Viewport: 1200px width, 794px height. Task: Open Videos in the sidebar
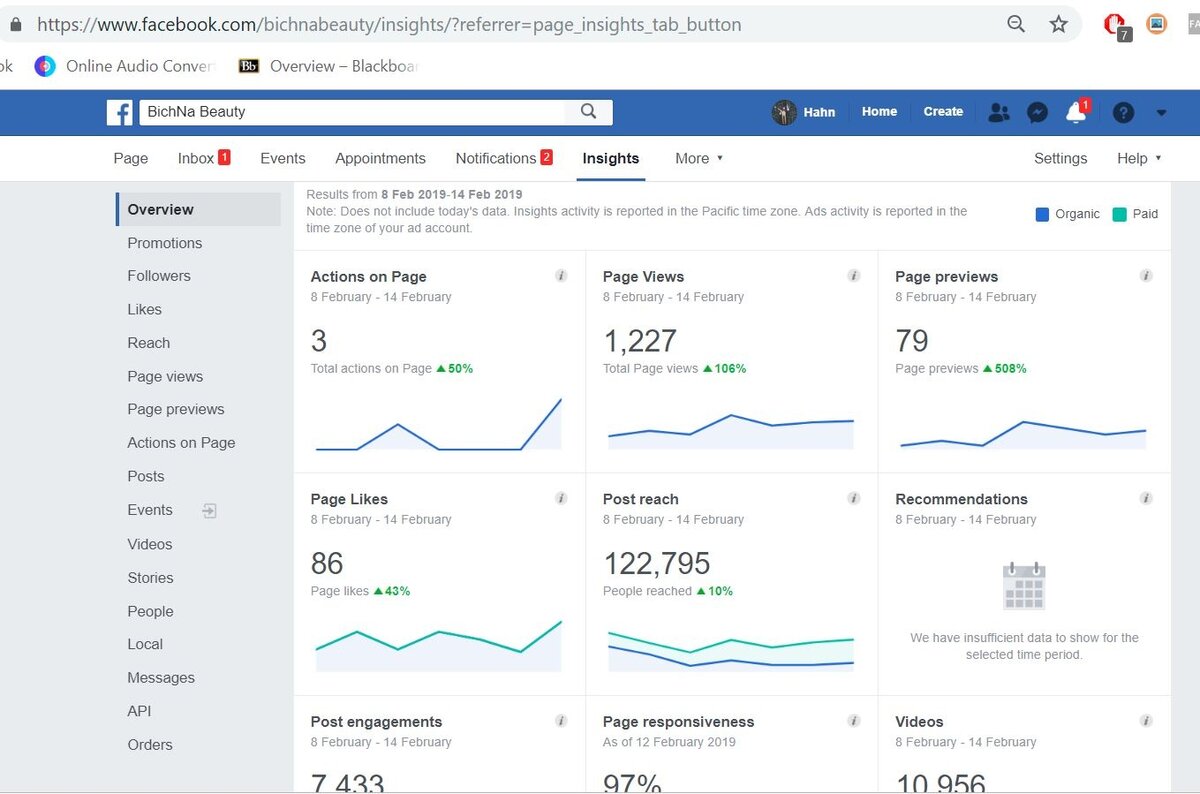point(150,544)
